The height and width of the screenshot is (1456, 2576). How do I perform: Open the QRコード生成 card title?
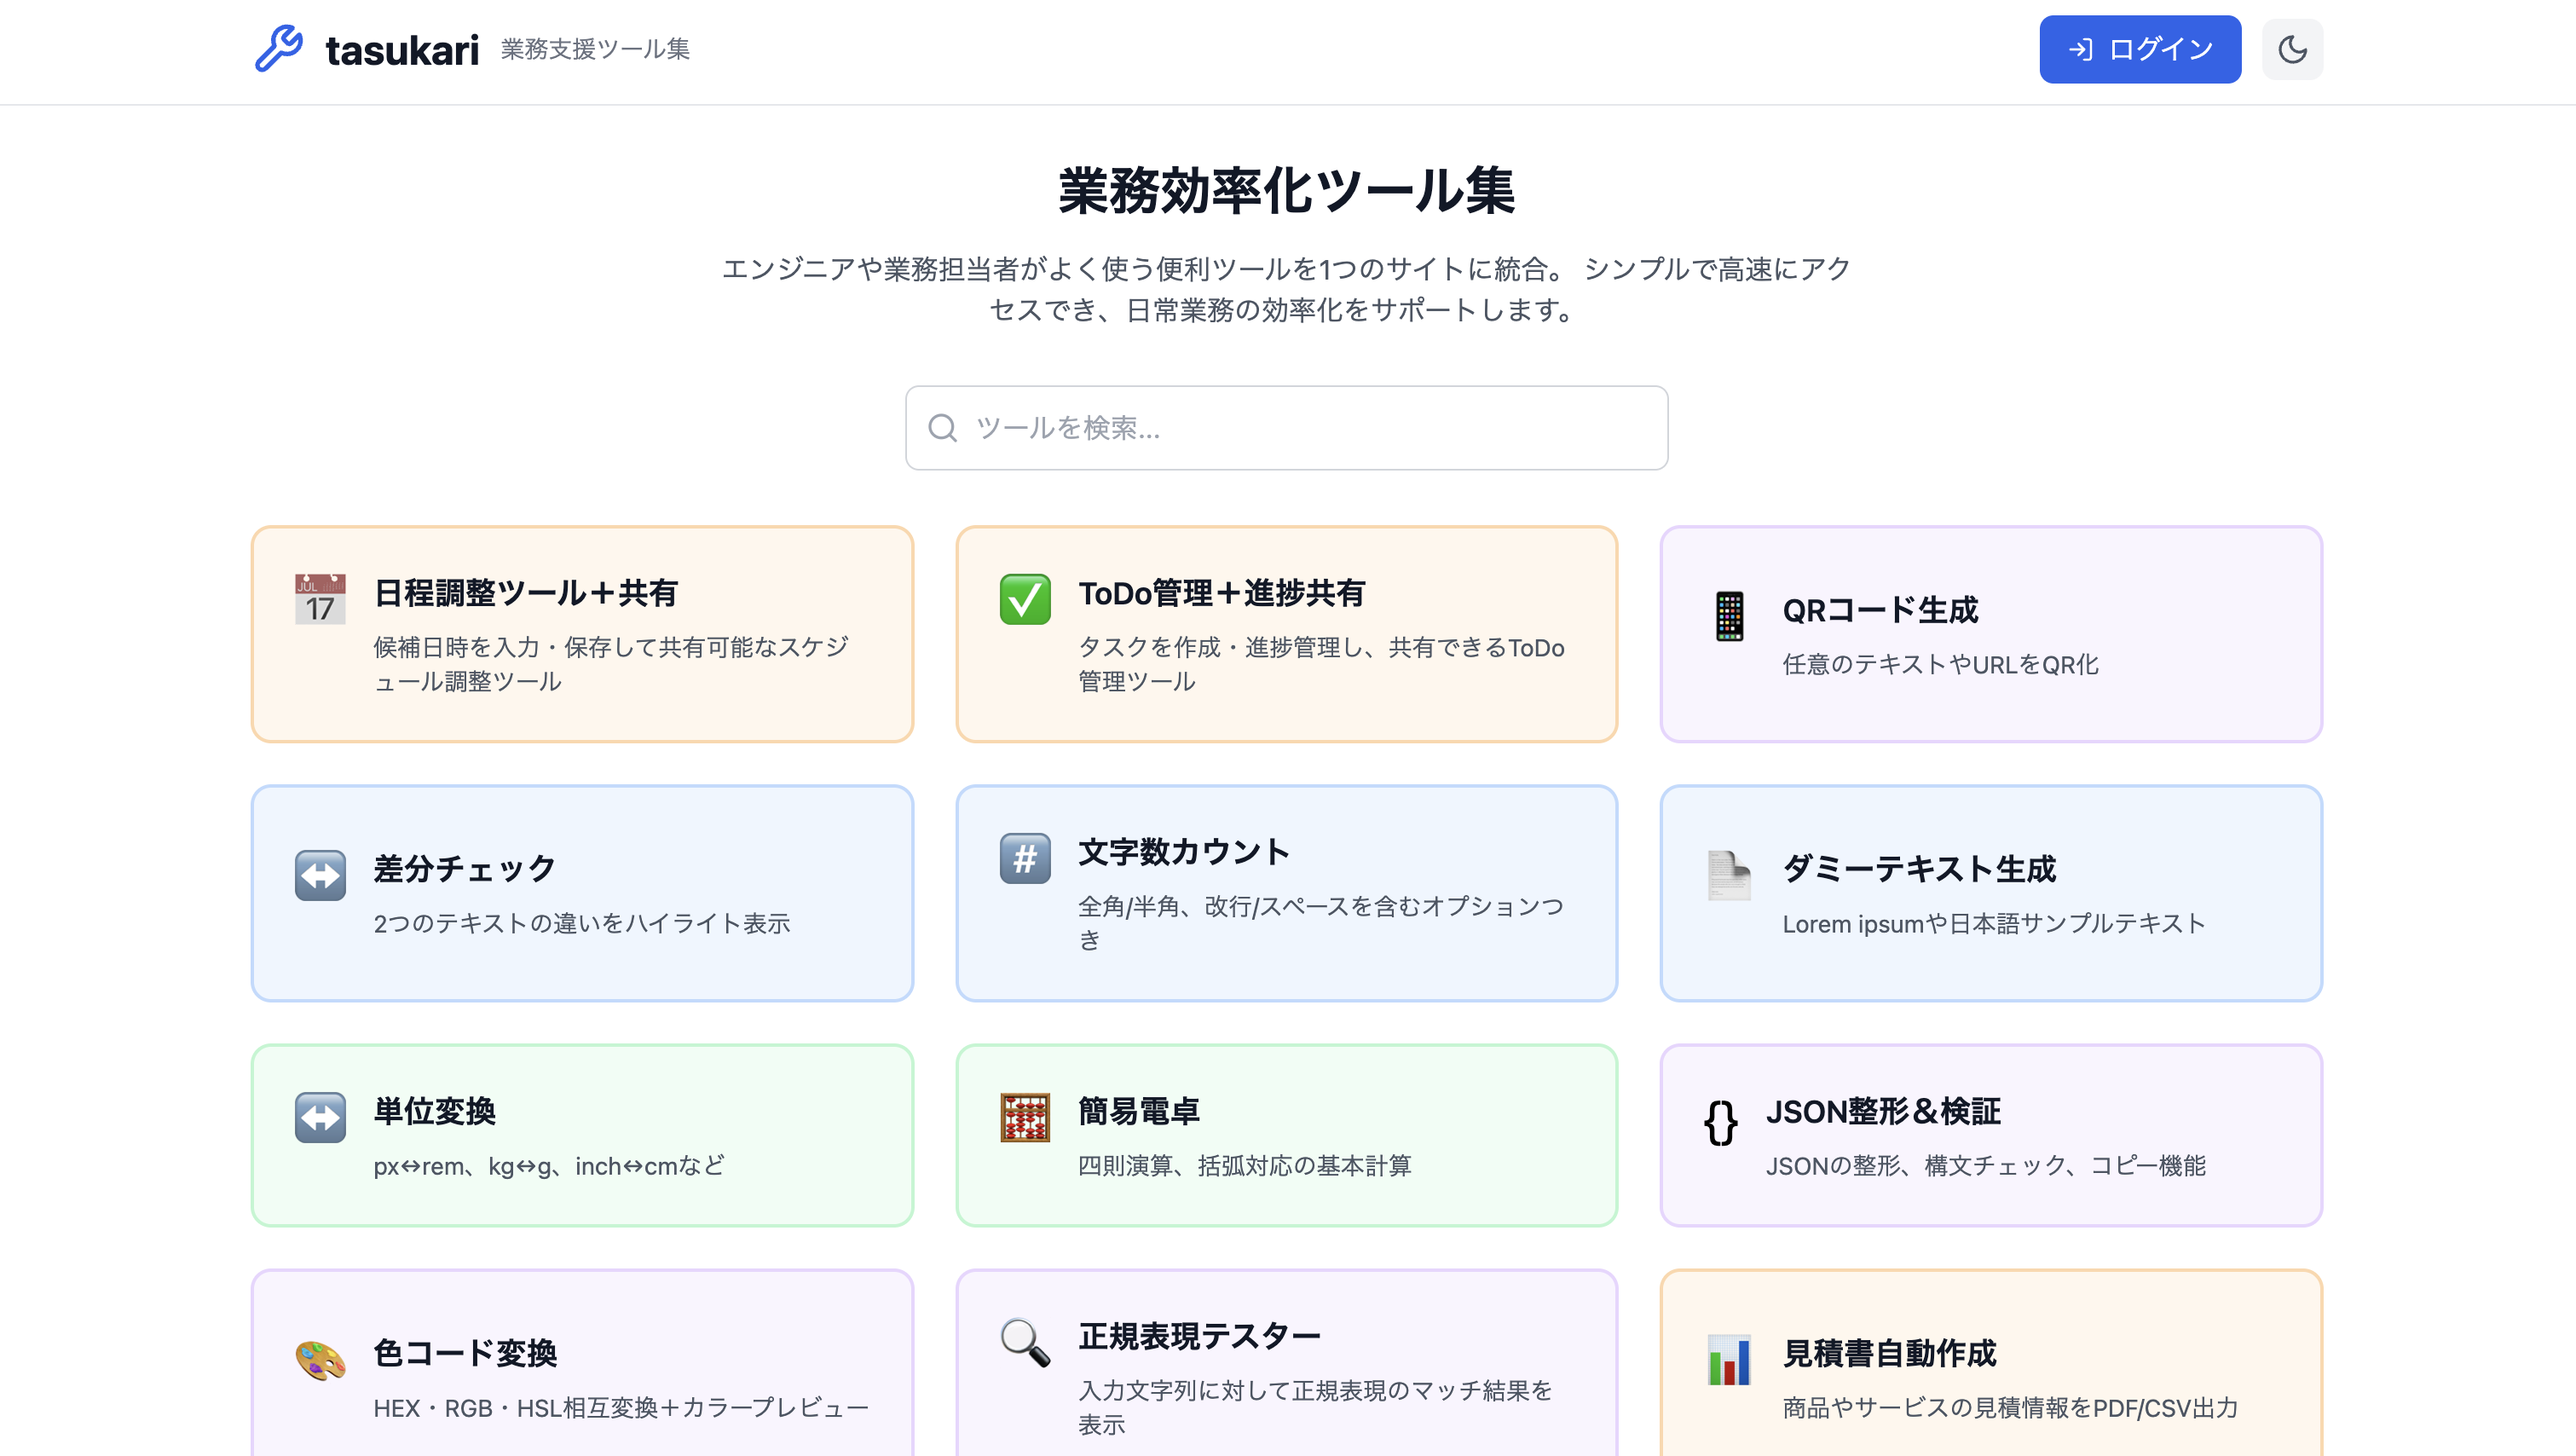(x=1880, y=610)
